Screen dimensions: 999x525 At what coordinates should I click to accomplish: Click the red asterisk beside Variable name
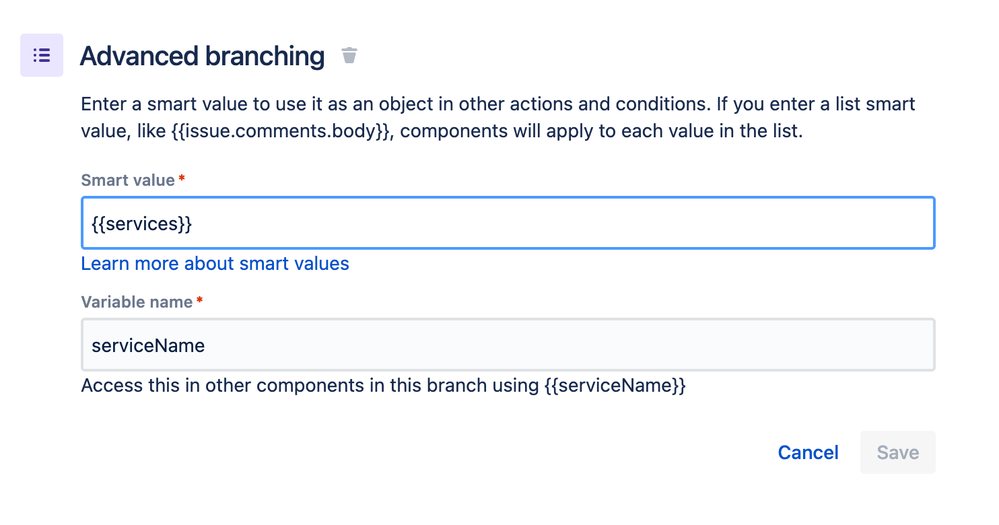point(199,300)
